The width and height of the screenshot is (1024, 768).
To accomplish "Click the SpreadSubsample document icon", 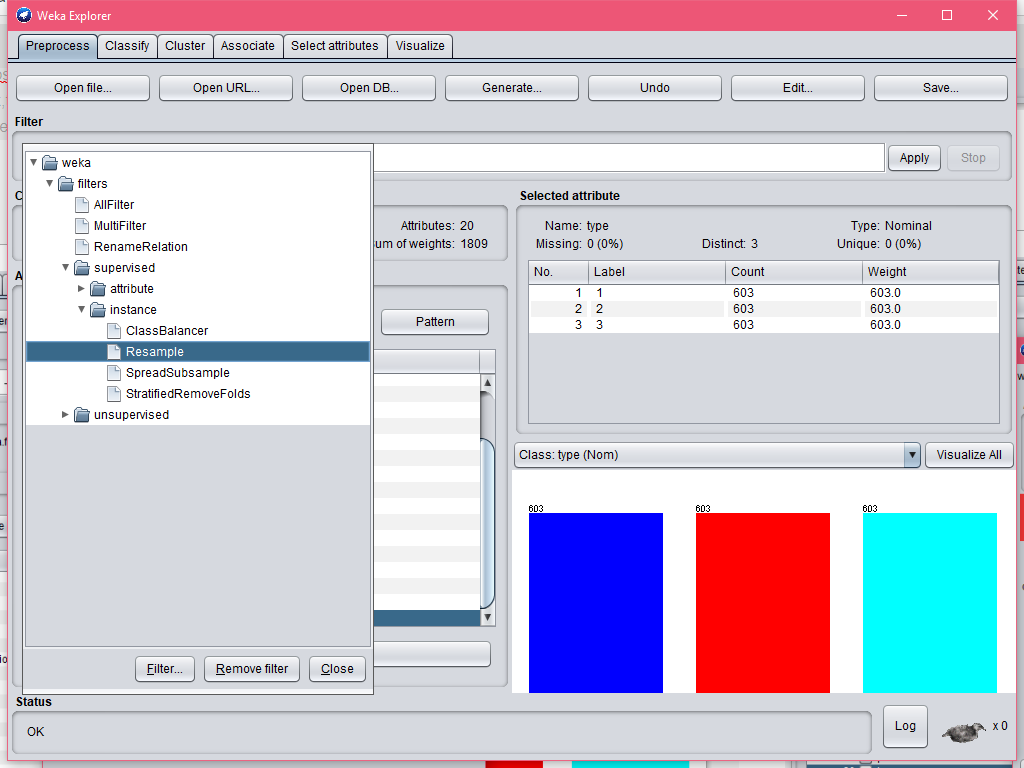I will (114, 372).
